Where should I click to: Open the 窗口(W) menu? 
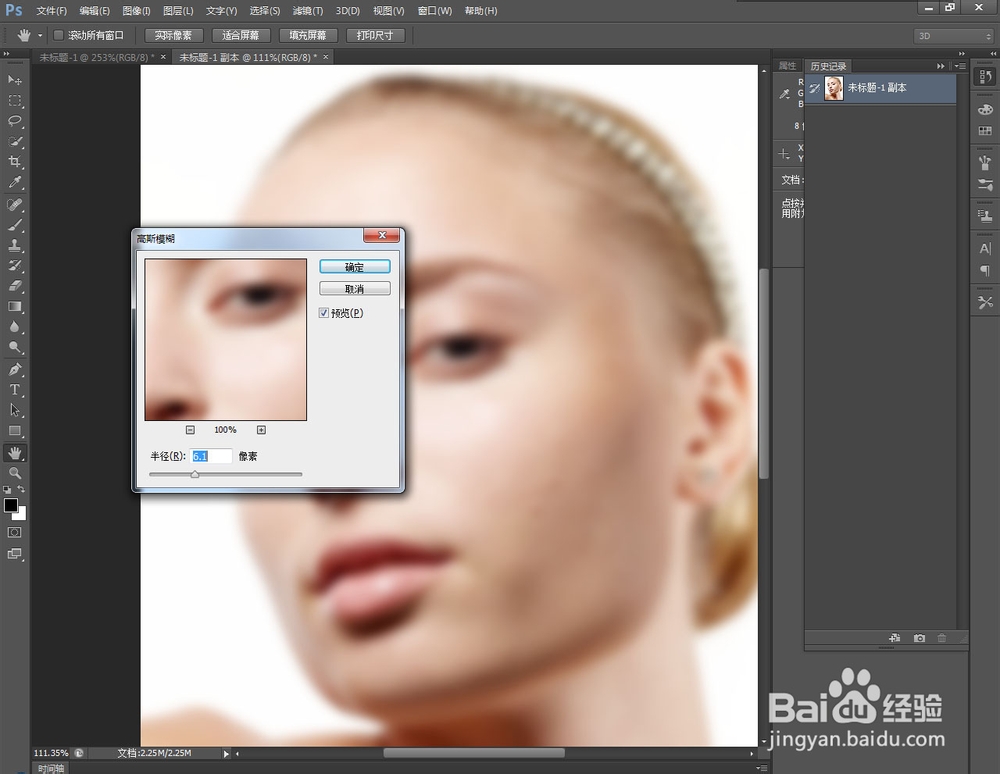coord(435,11)
